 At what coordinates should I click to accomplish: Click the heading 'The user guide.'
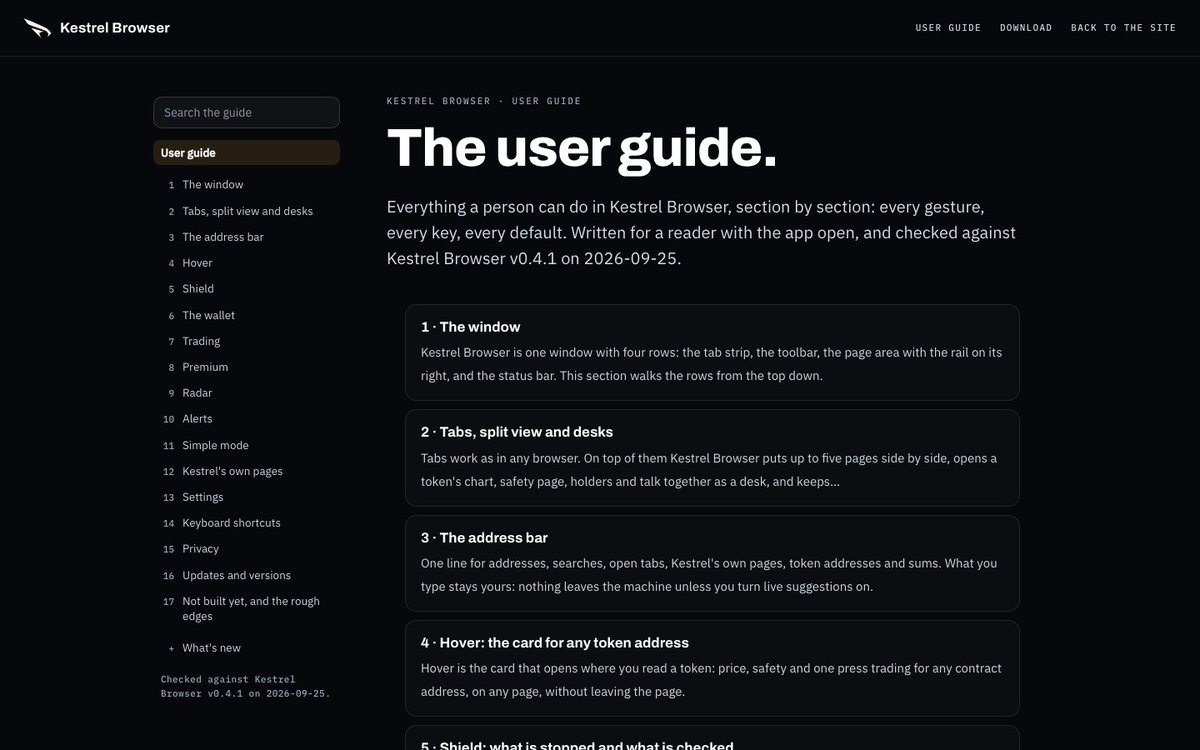coord(582,148)
